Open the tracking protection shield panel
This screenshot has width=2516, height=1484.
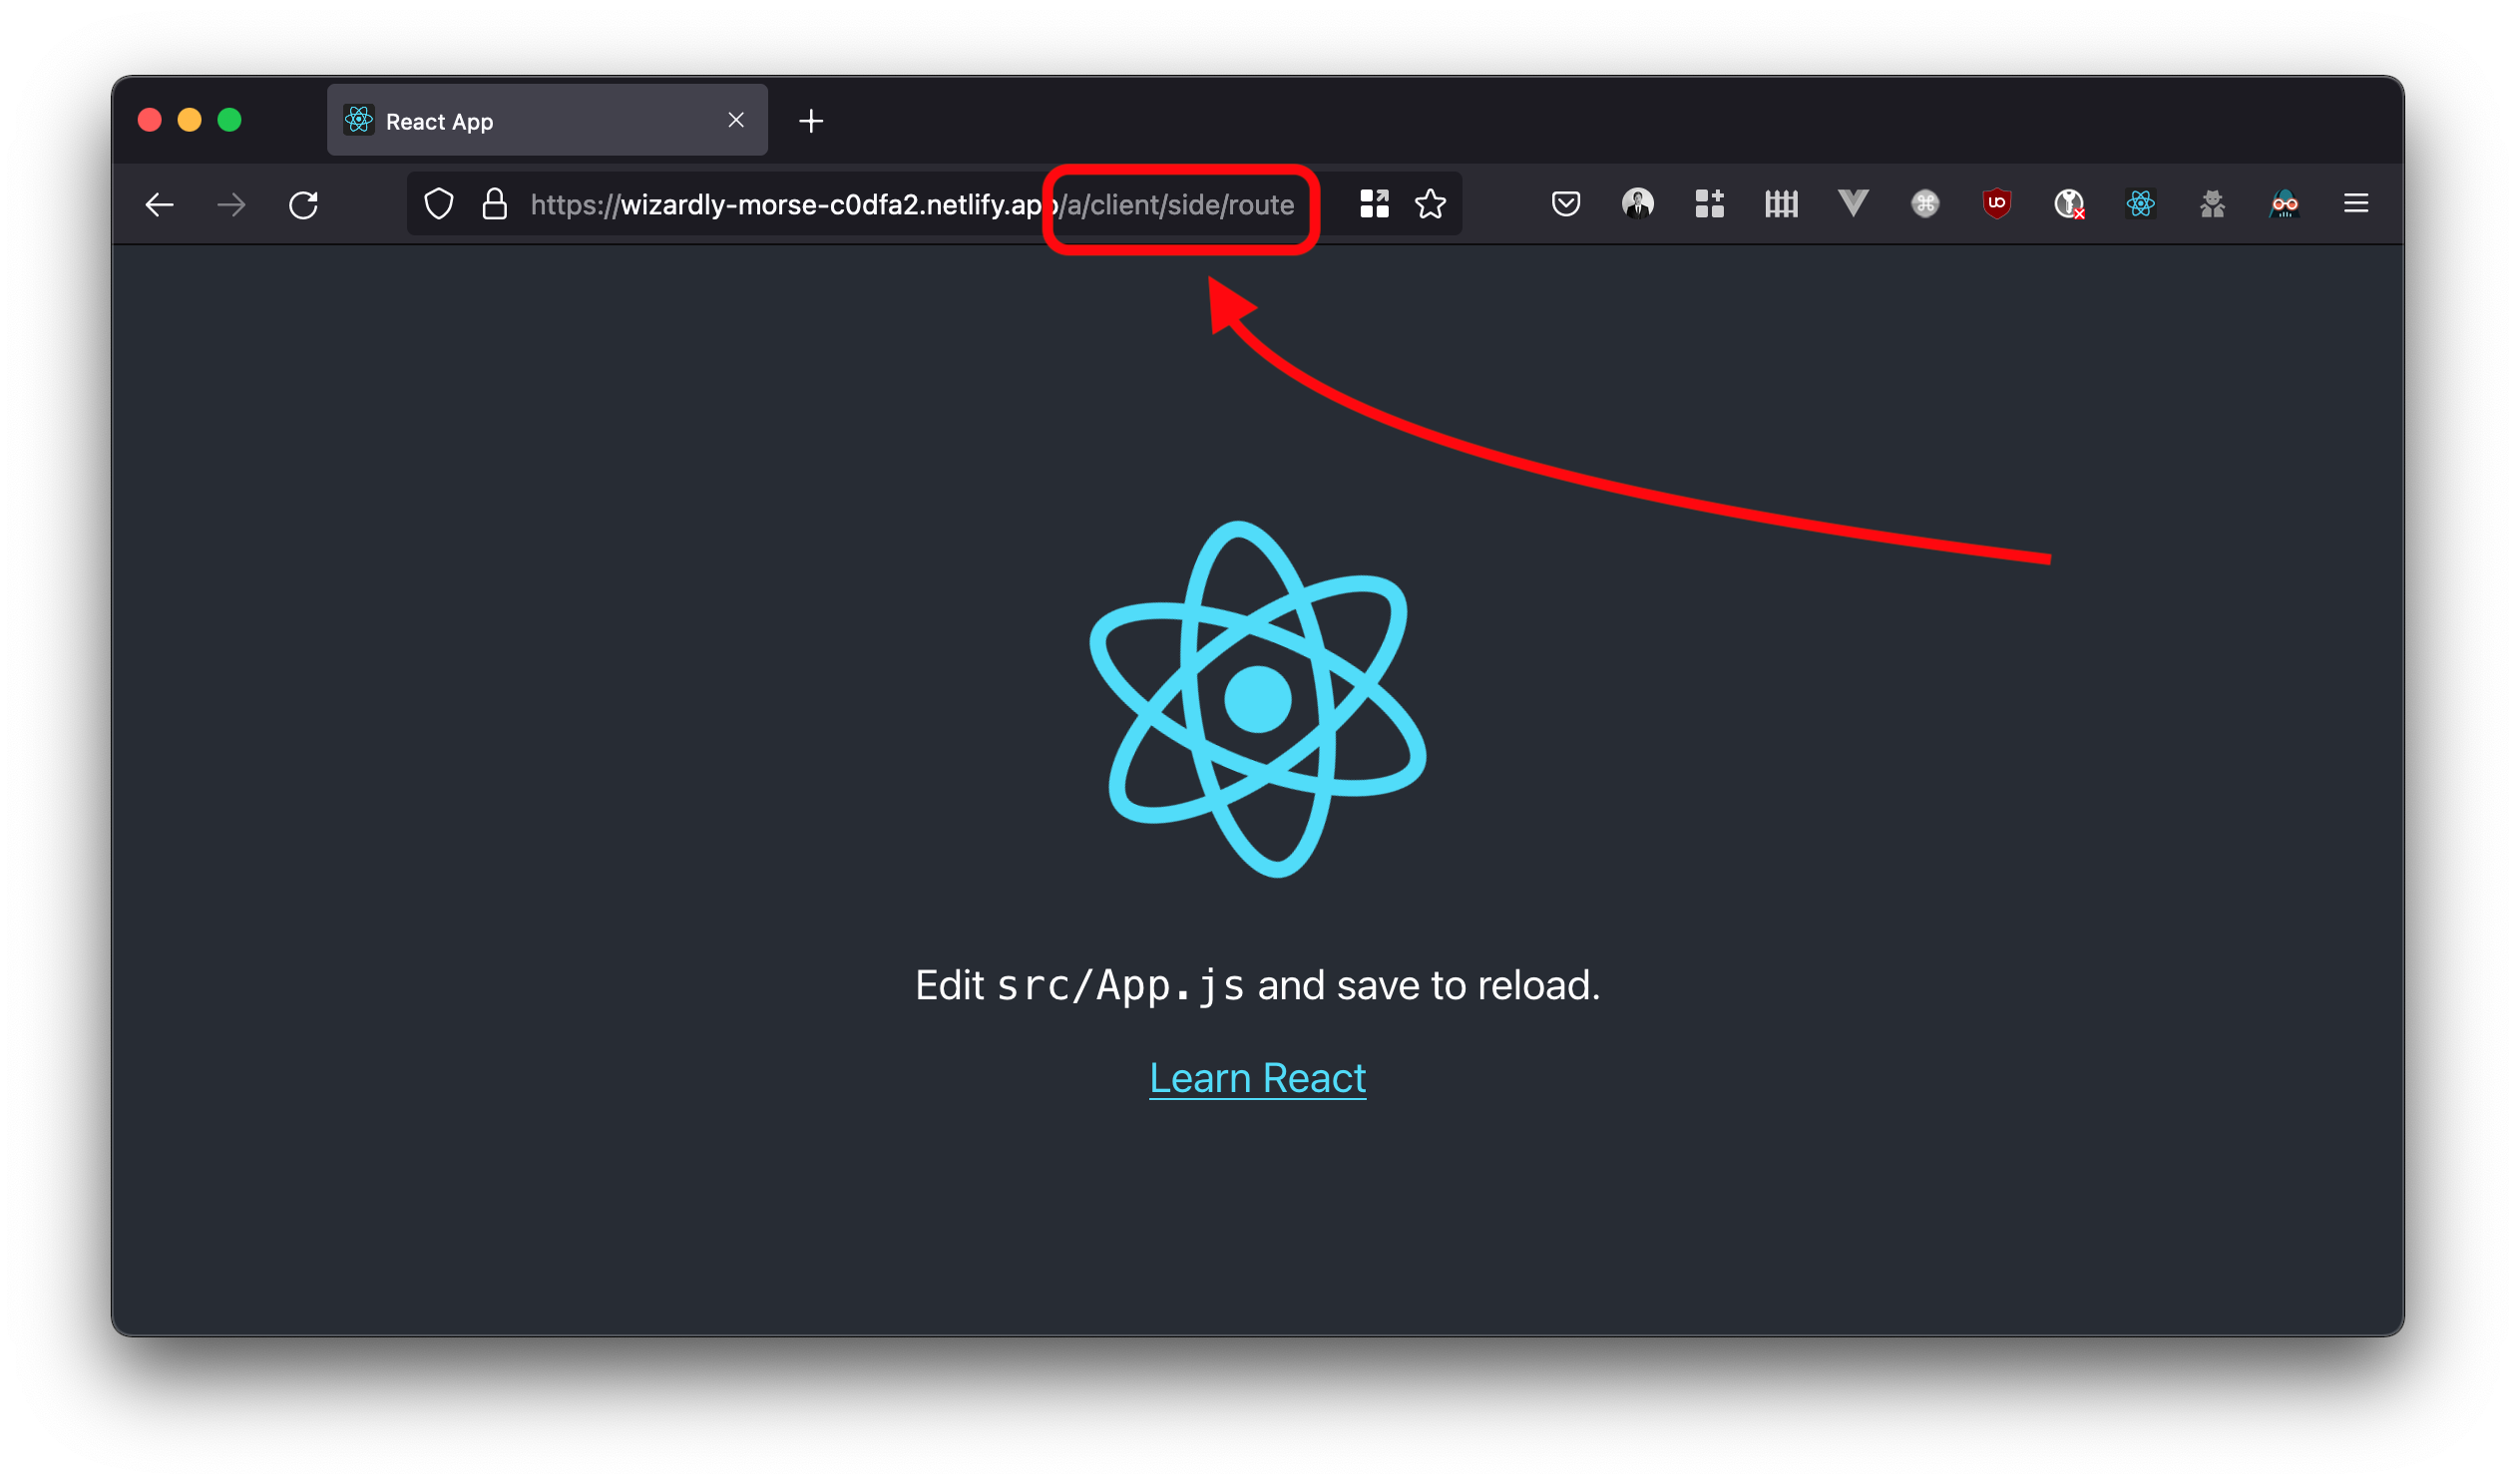pyautogui.click(x=439, y=204)
